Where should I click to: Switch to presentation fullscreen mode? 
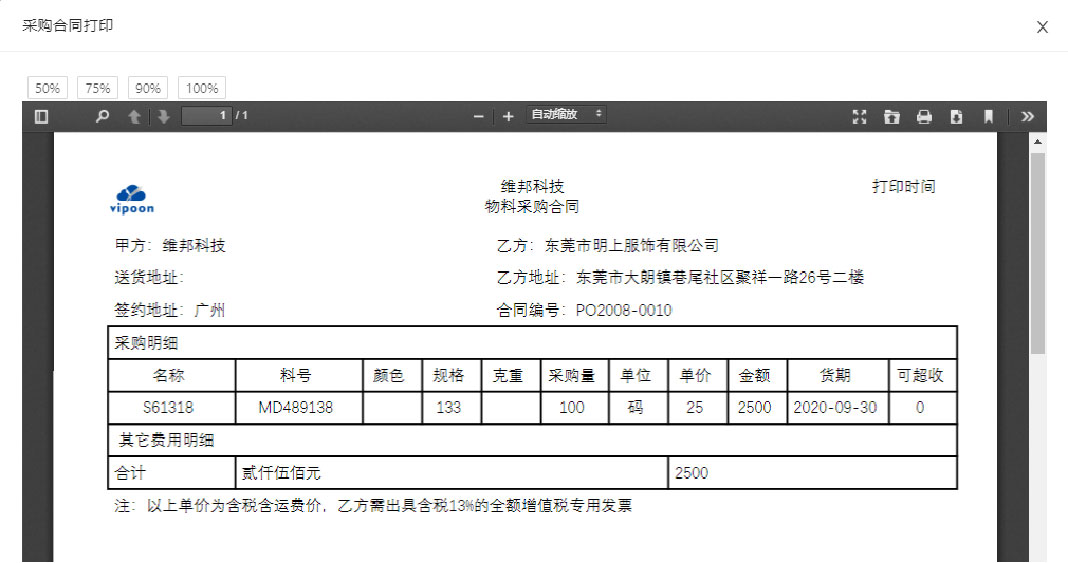pyautogui.click(x=860, y=116)
